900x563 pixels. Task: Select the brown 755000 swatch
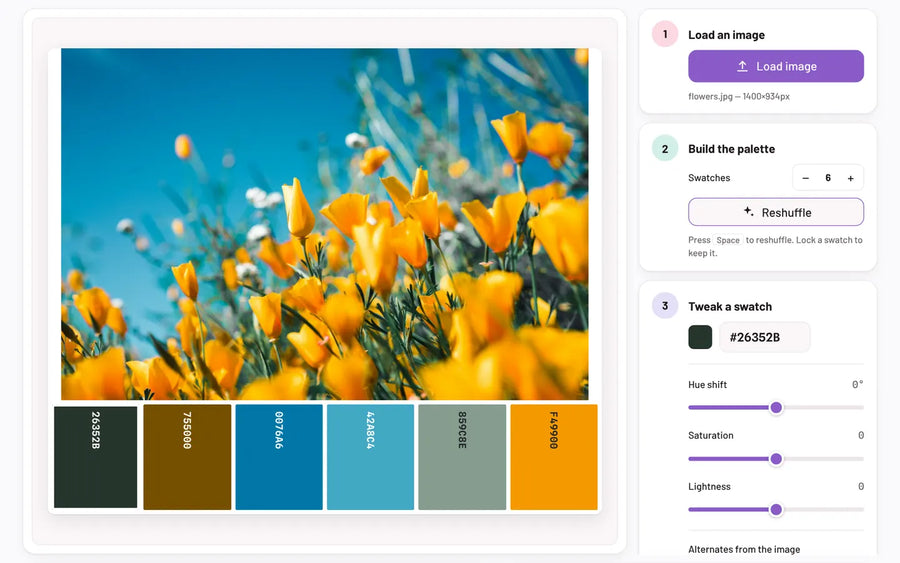coord(187,457)
